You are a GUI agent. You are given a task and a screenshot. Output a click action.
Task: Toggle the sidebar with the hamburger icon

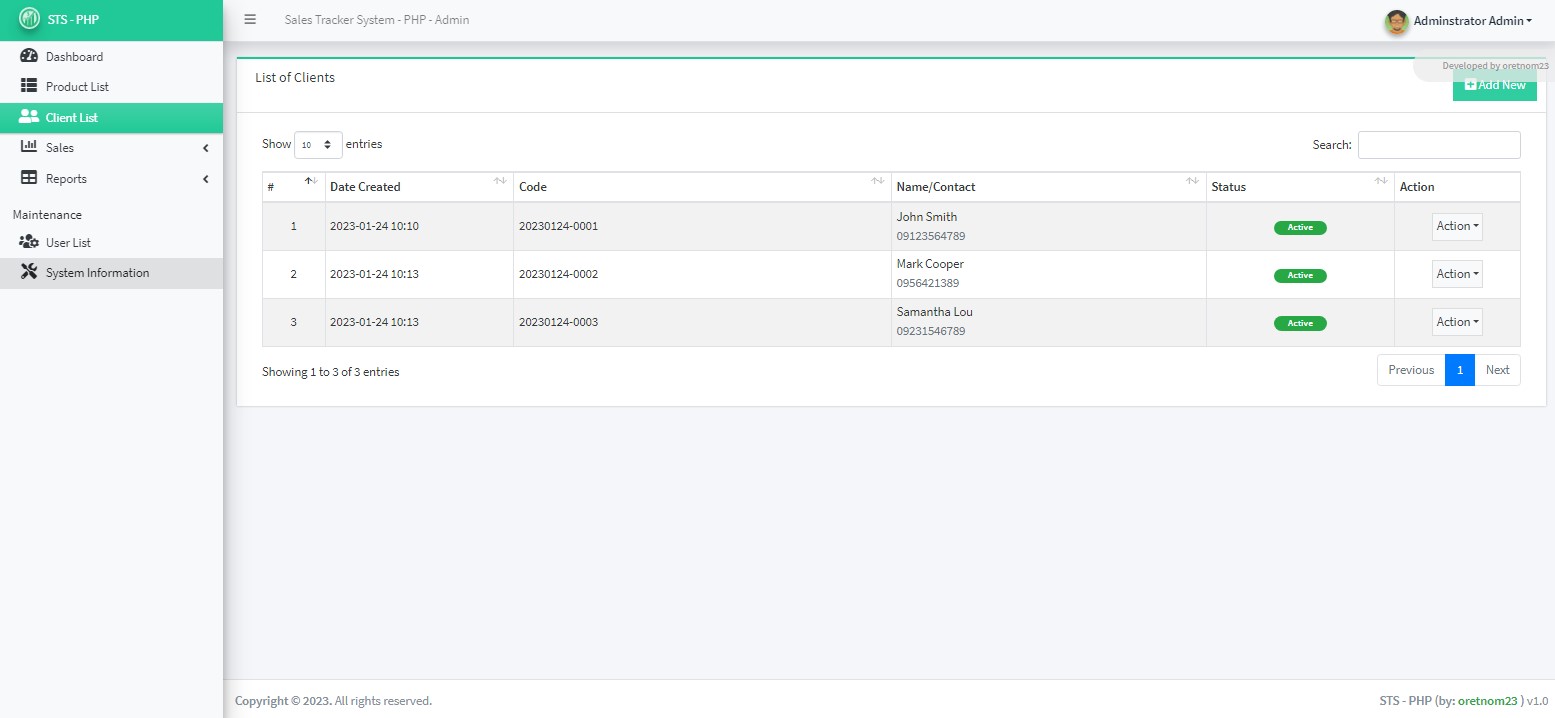tap(250, 19)
